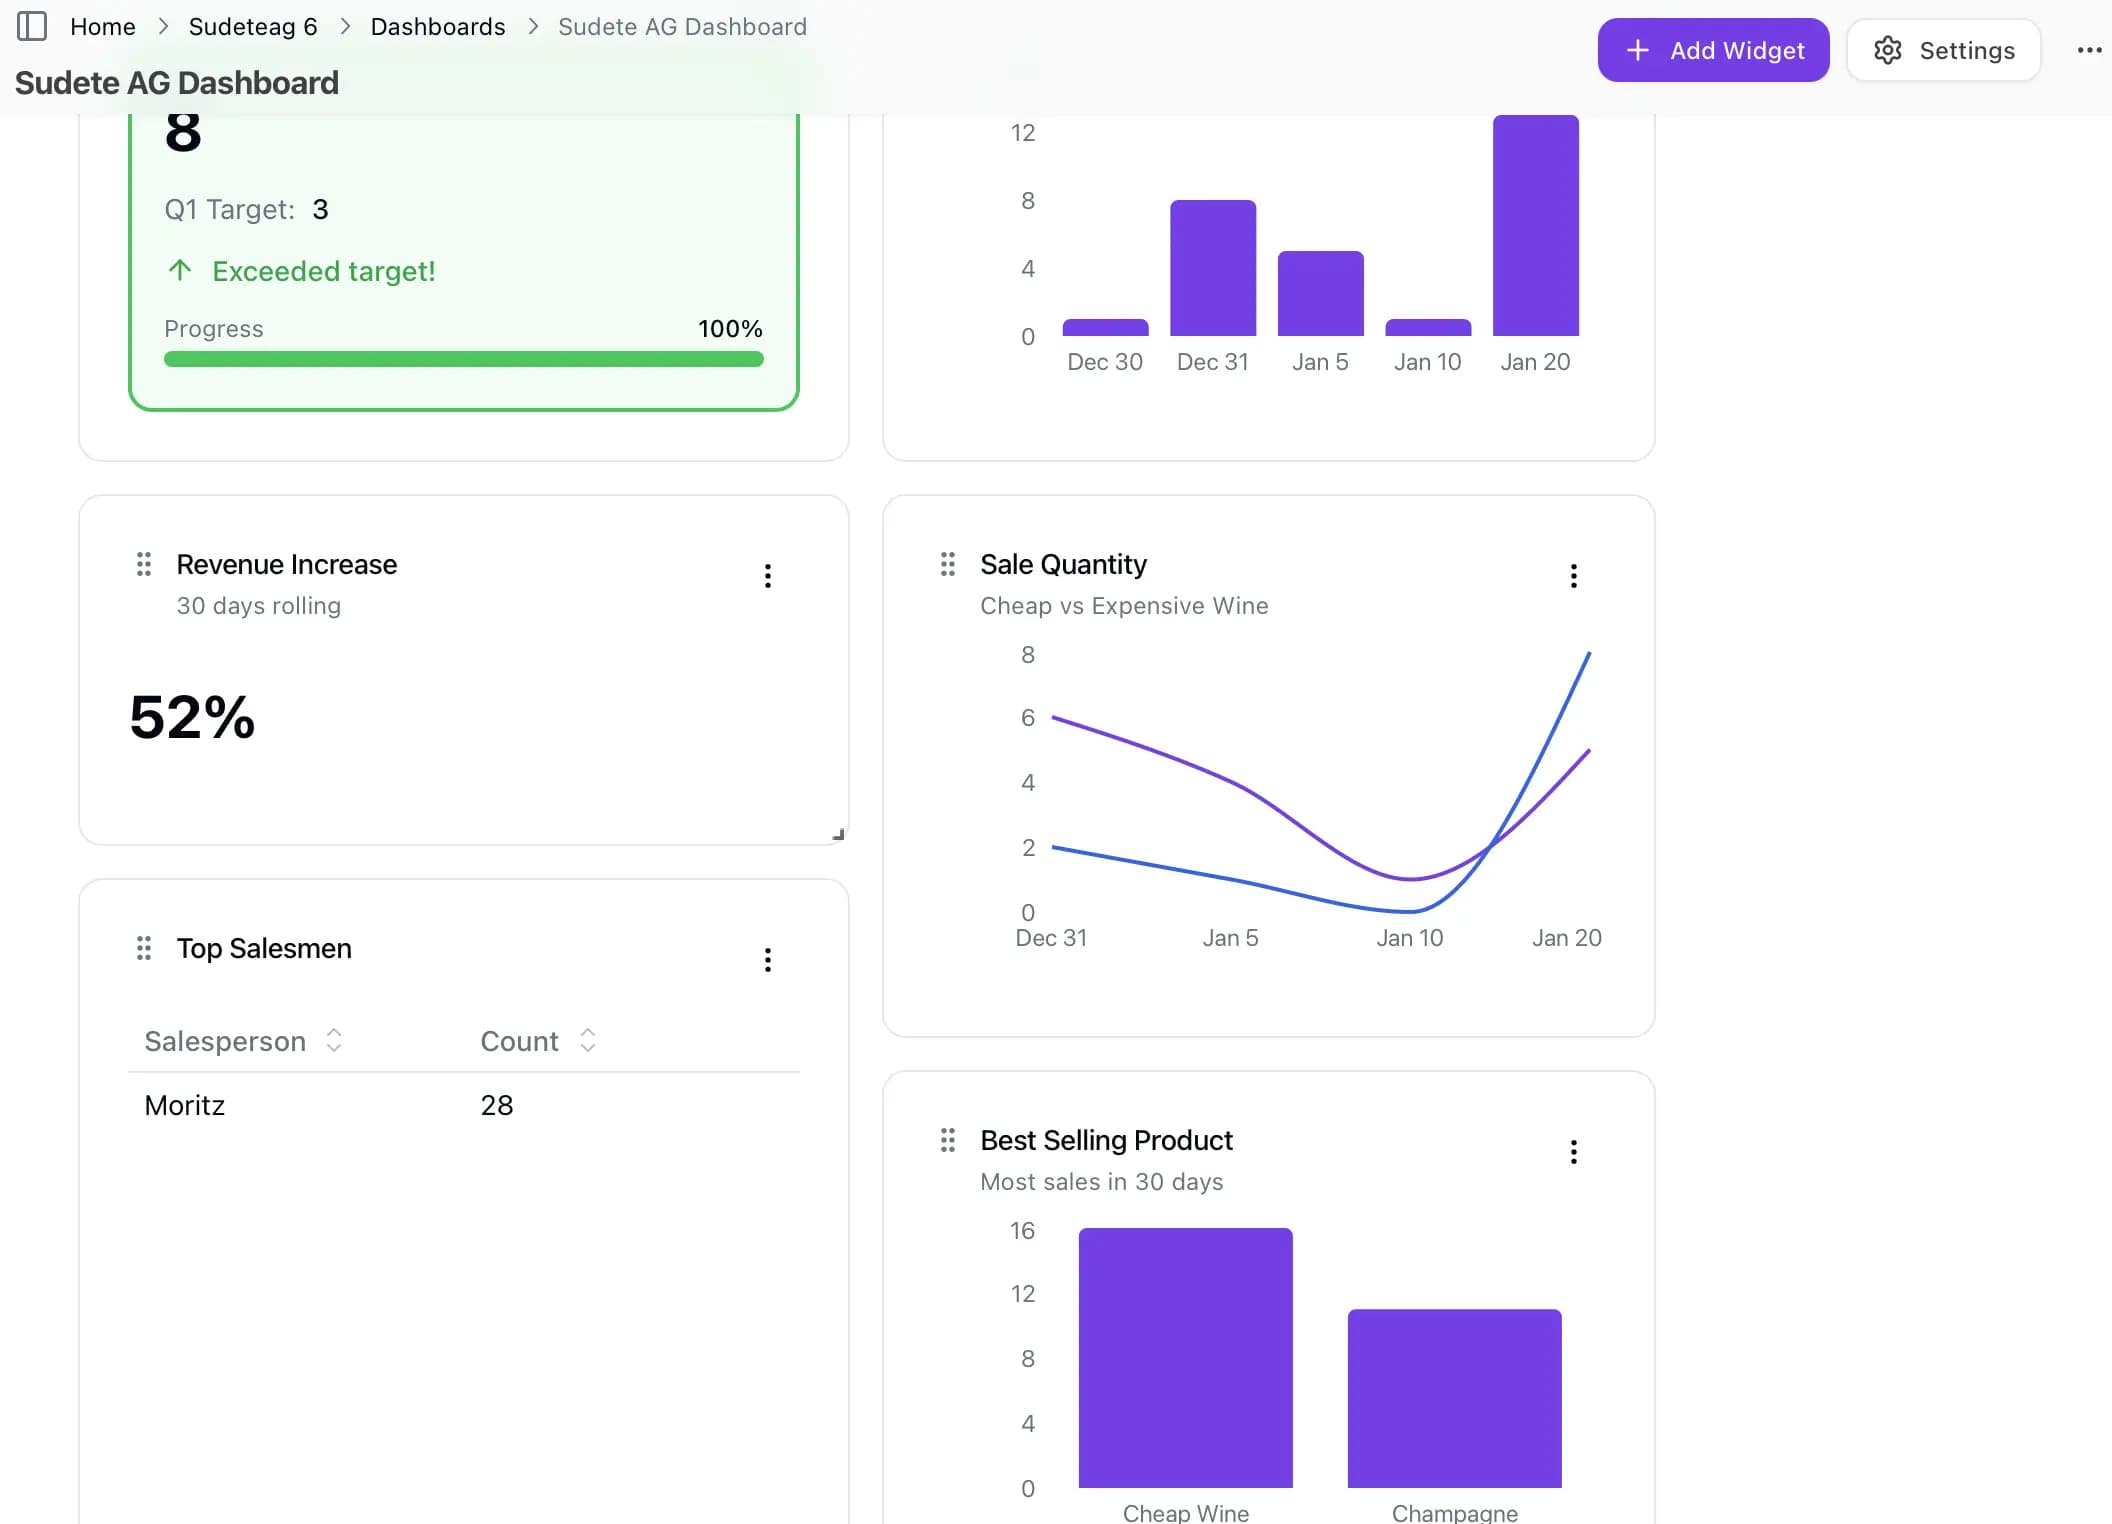2112x1524 pixels.
Task: Grab the Revenue Increase widget drag handle
Action: [143, 564]
